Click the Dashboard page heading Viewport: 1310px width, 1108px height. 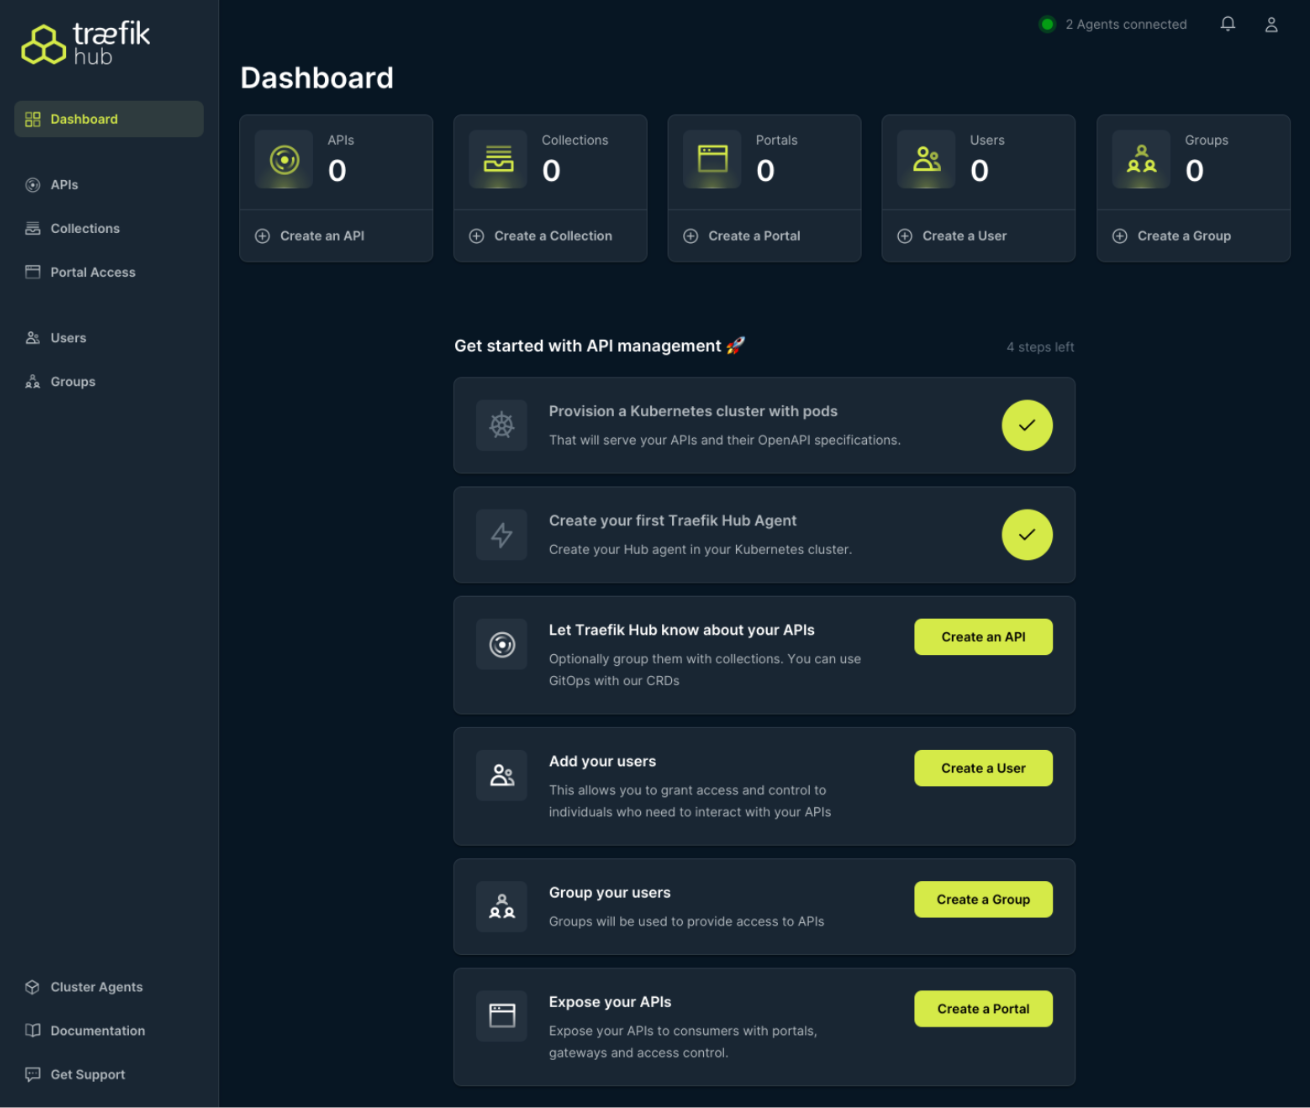(317, 78)
